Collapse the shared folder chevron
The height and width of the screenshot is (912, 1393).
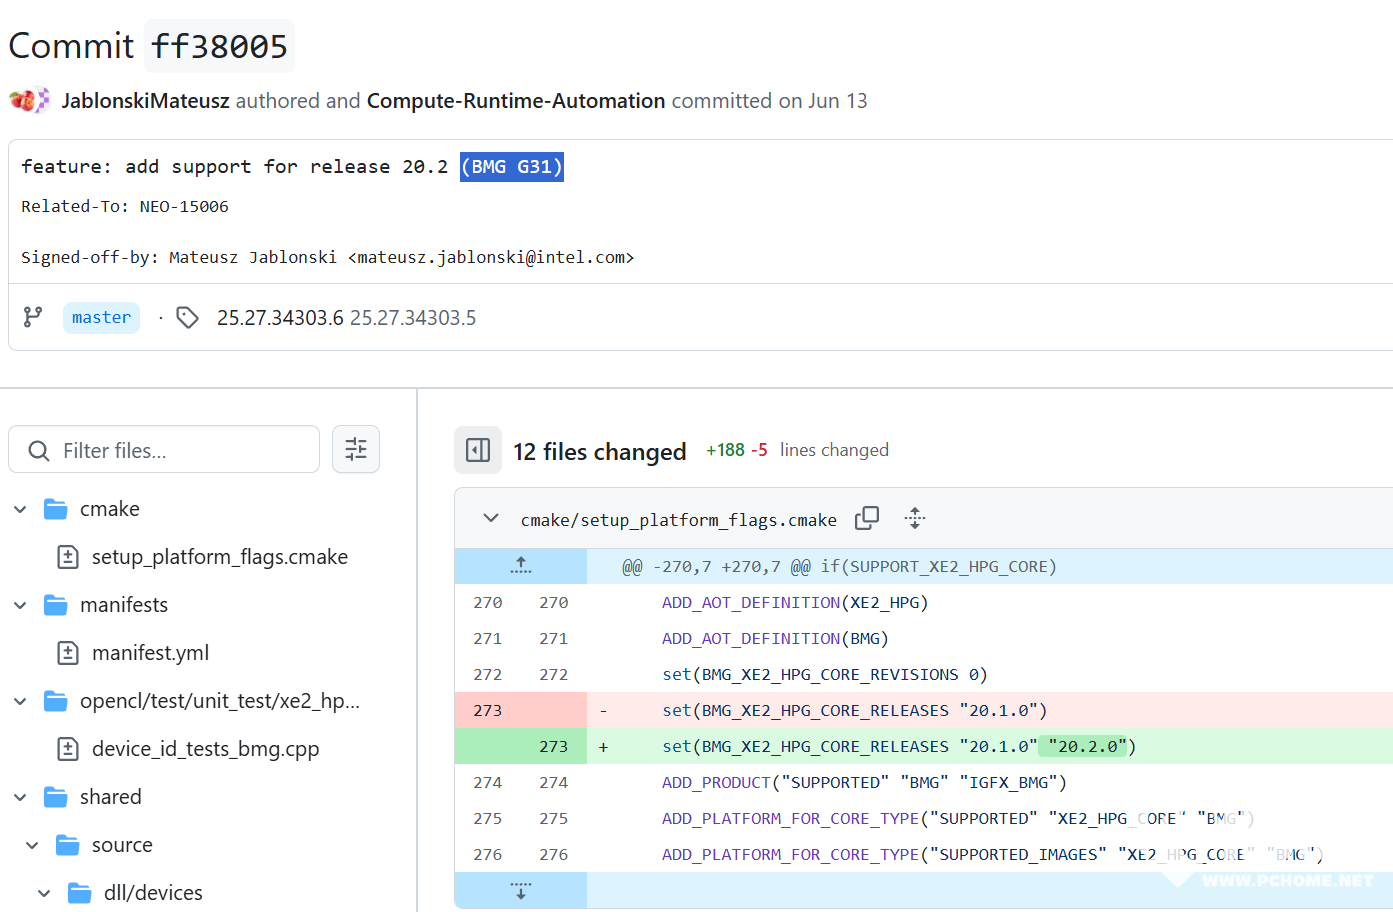(x=20, y=797)
